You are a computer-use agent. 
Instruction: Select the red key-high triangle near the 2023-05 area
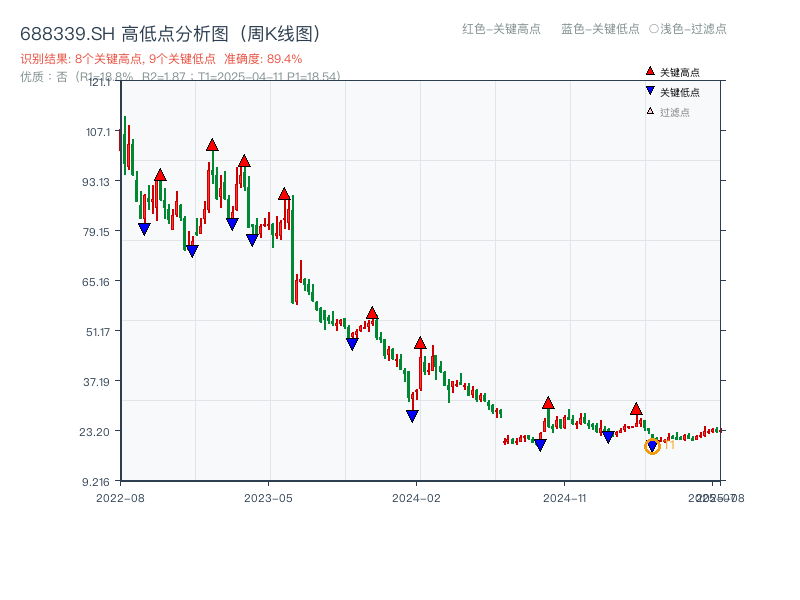(284, 192)
